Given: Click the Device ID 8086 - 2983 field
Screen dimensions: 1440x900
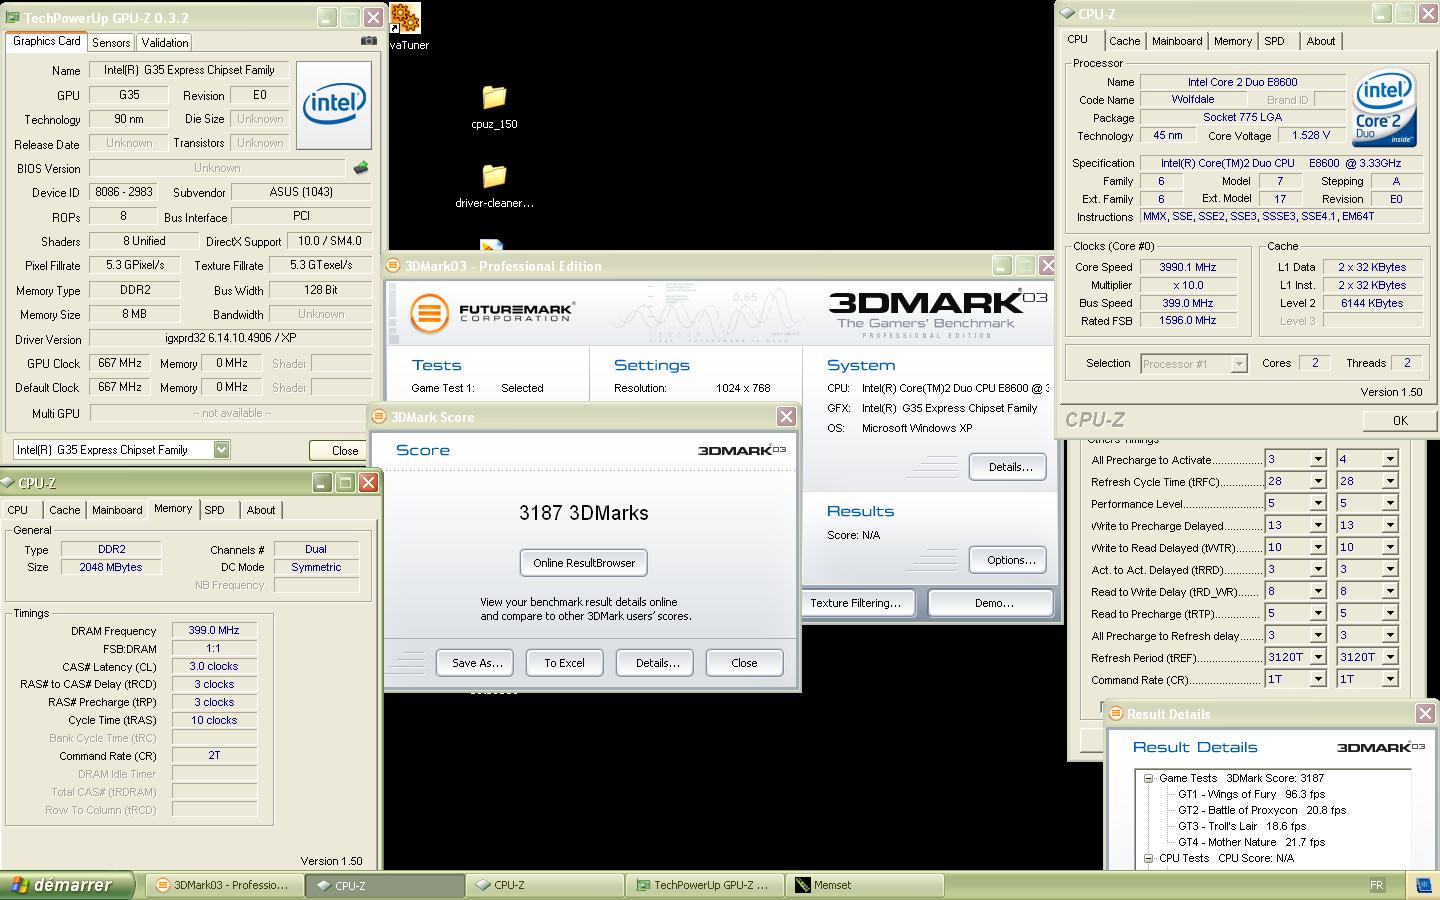Looking at the screenshot, I should [124, 192].
